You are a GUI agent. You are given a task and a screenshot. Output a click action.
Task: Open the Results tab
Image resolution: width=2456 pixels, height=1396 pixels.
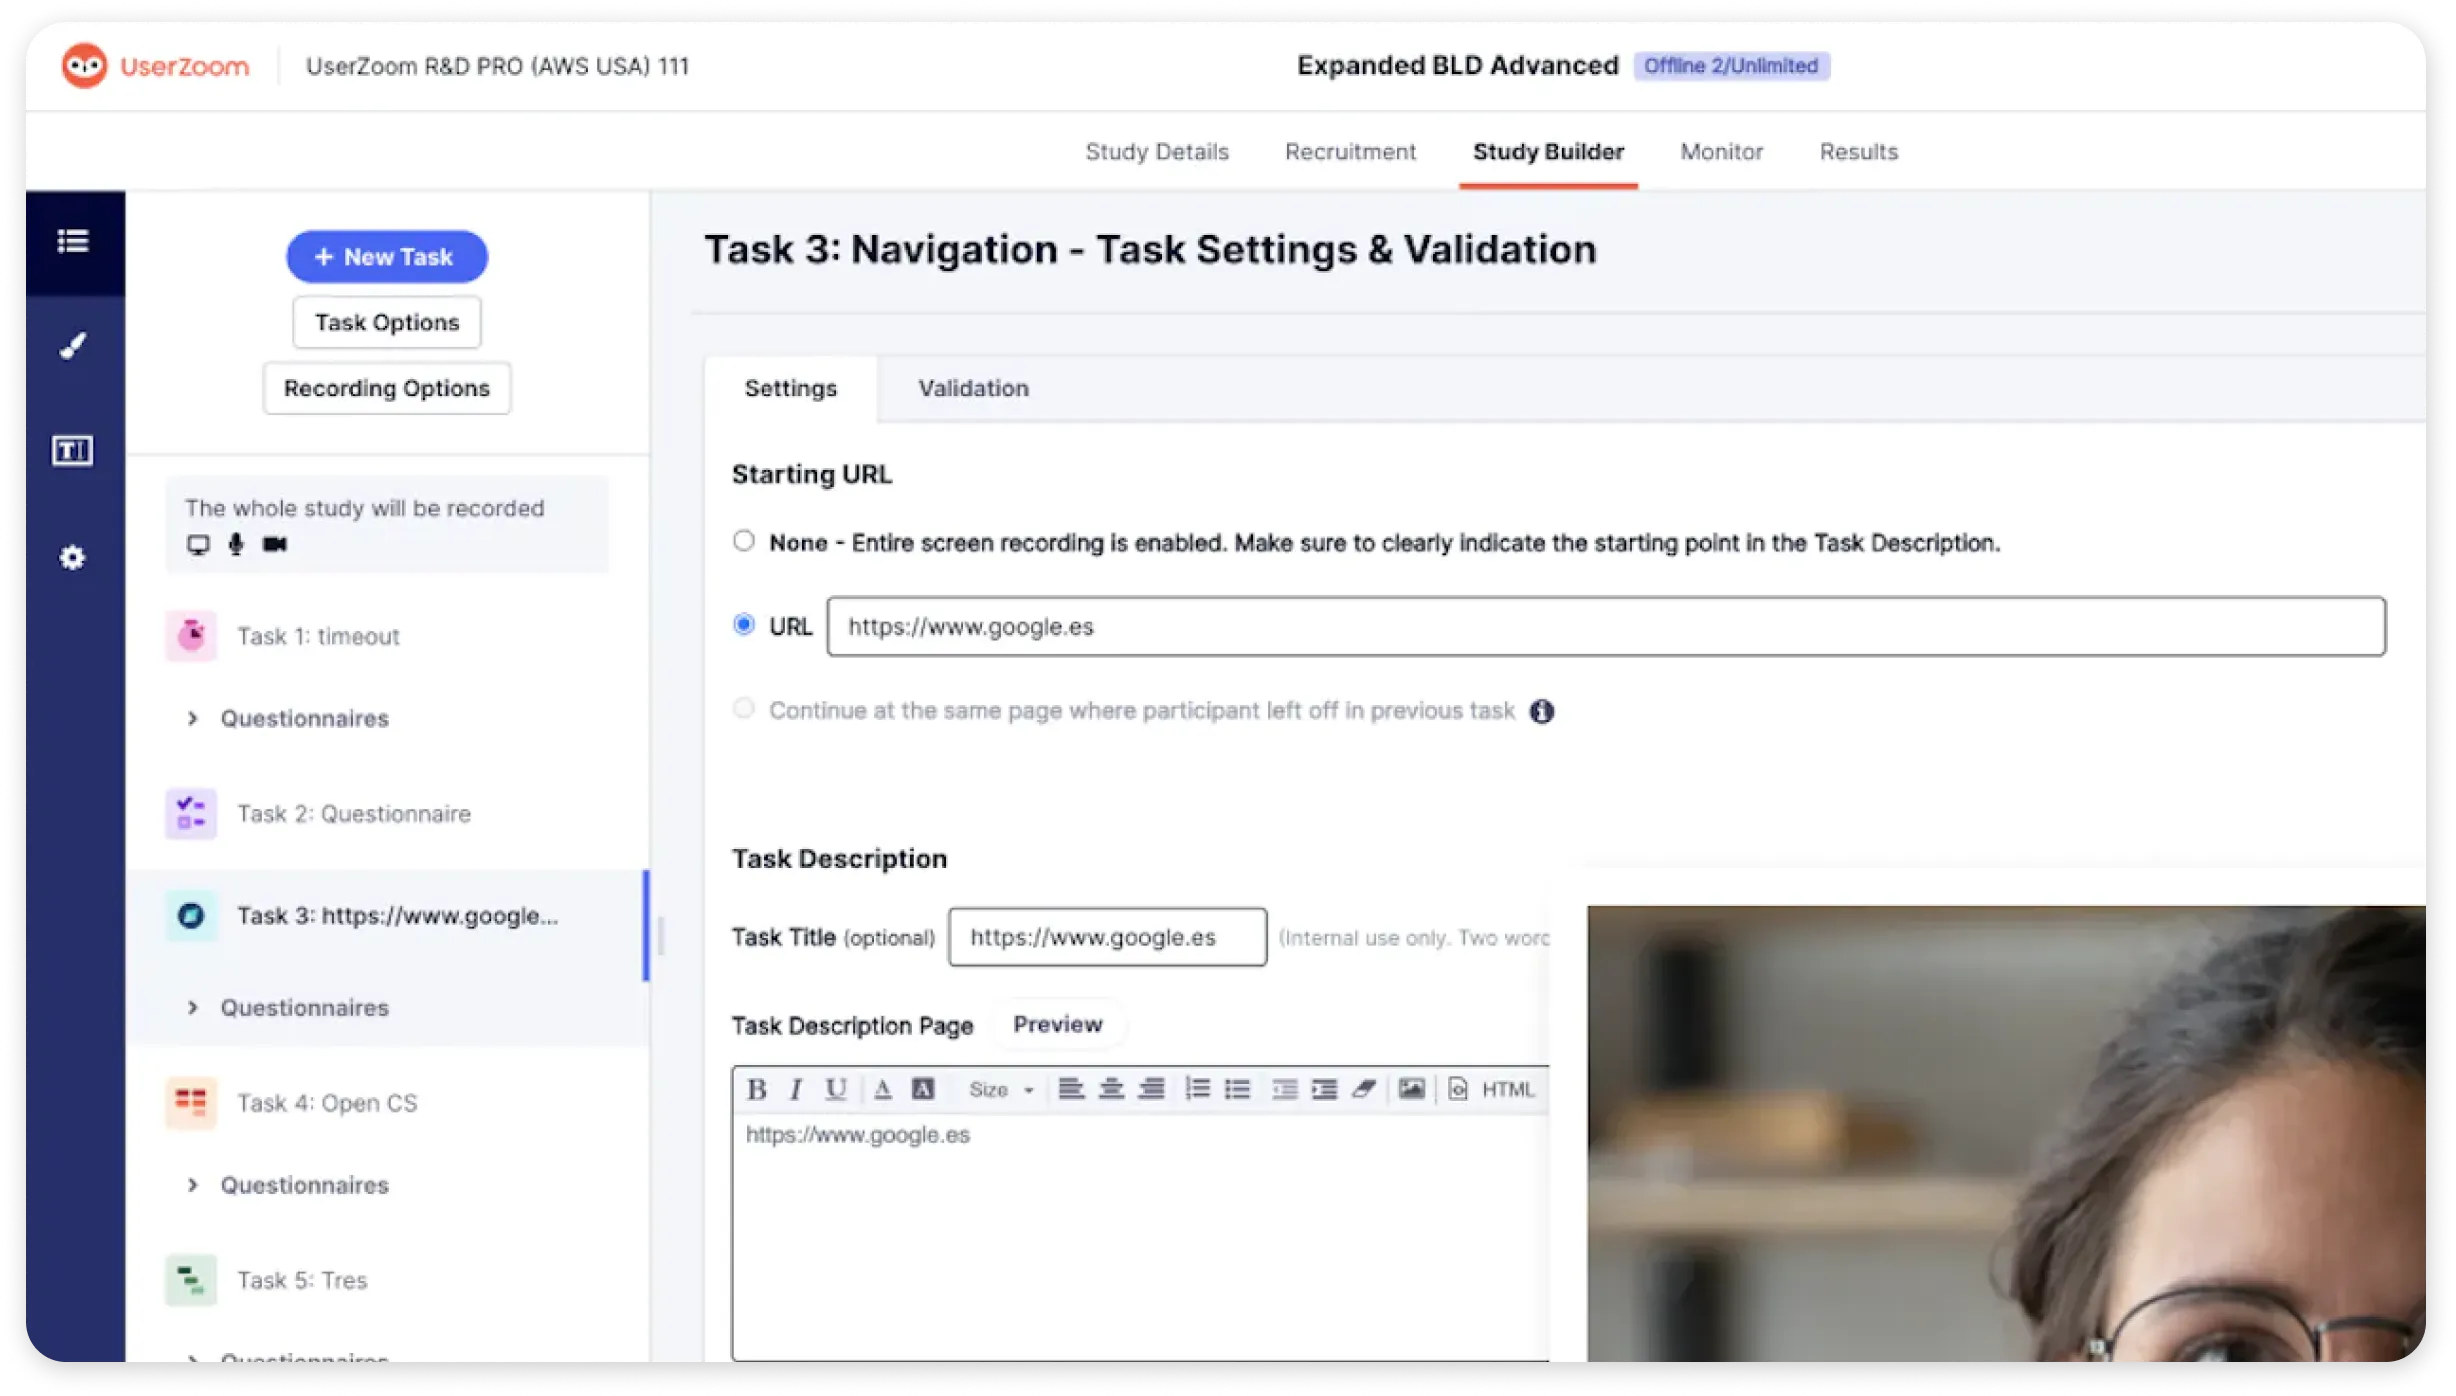[x=1858, y=151]
